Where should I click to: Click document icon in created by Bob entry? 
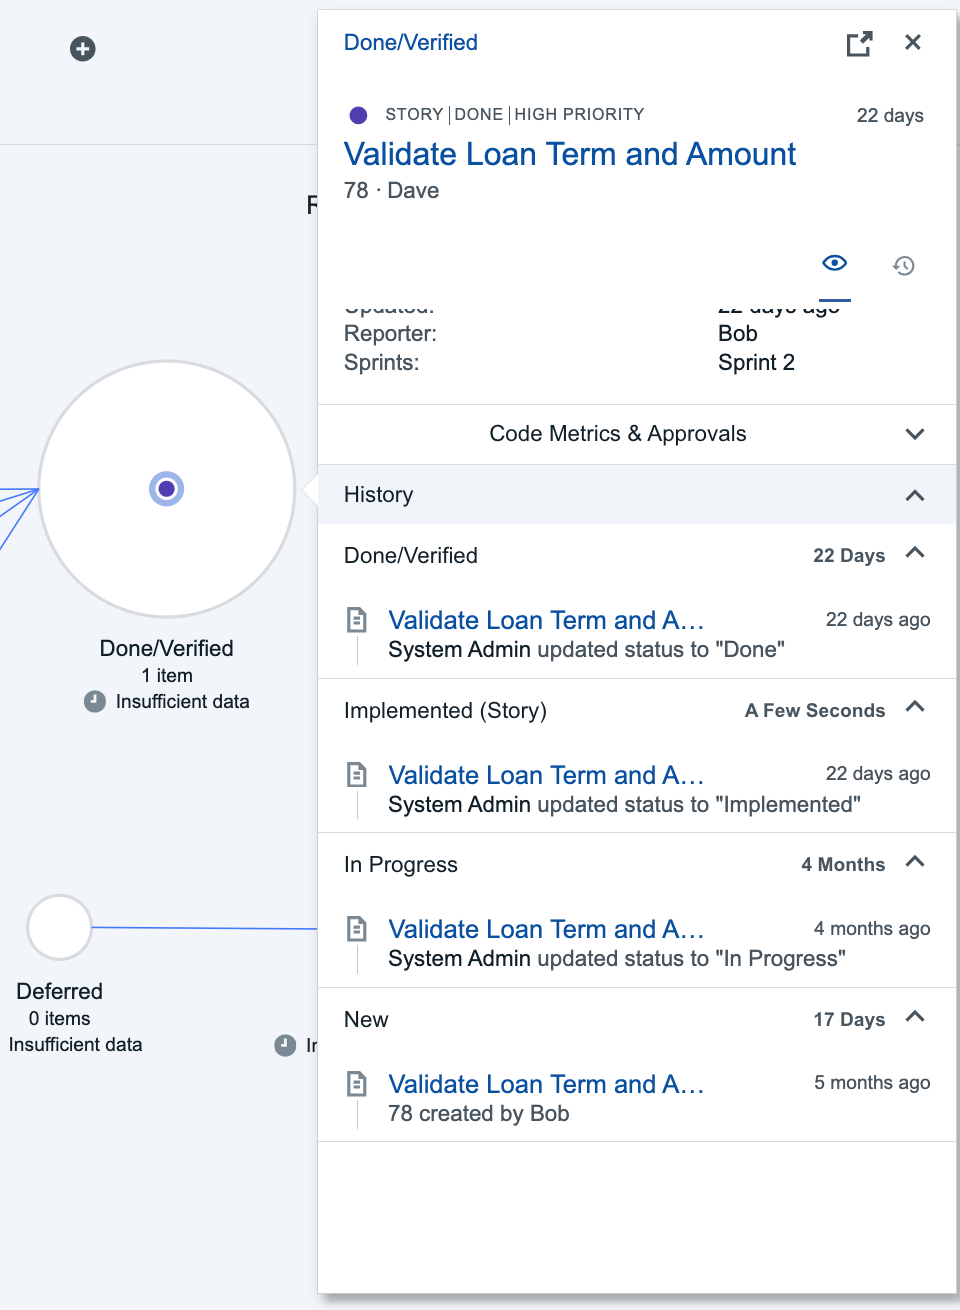coord(357,1083)
